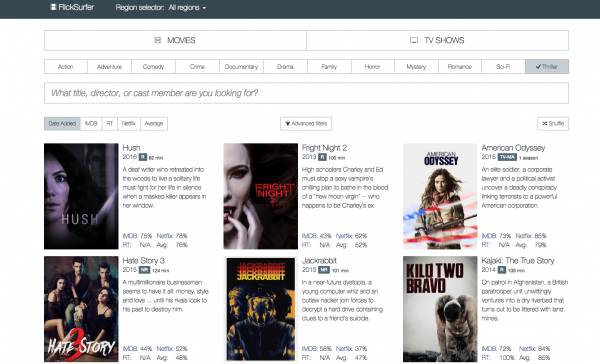
Task: Click the FlickSurfer logo icon
Action: 53,7
